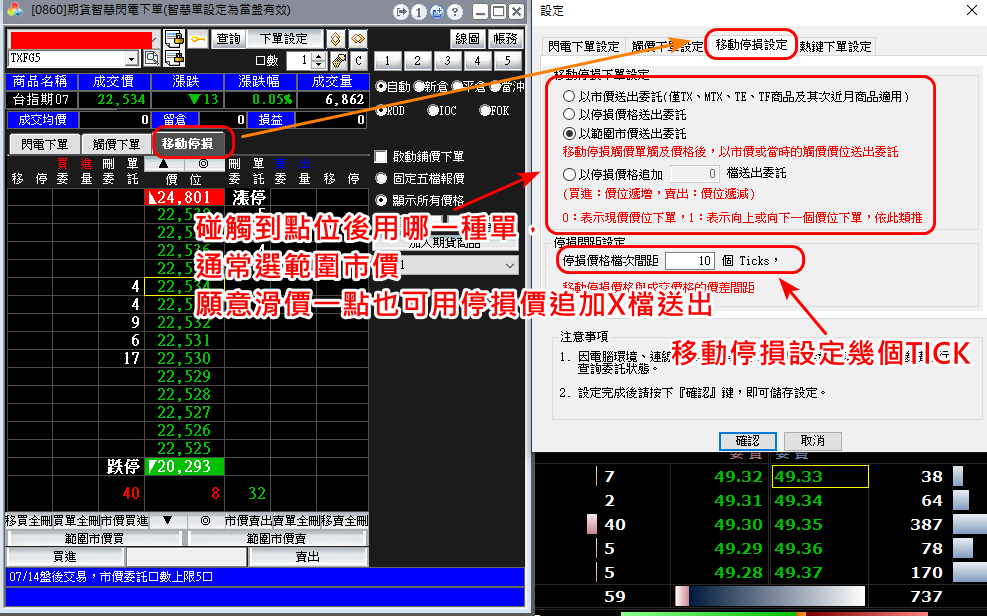987x616 pixels.
Task: Click the 市價買進 button
Action: [126, 520]
